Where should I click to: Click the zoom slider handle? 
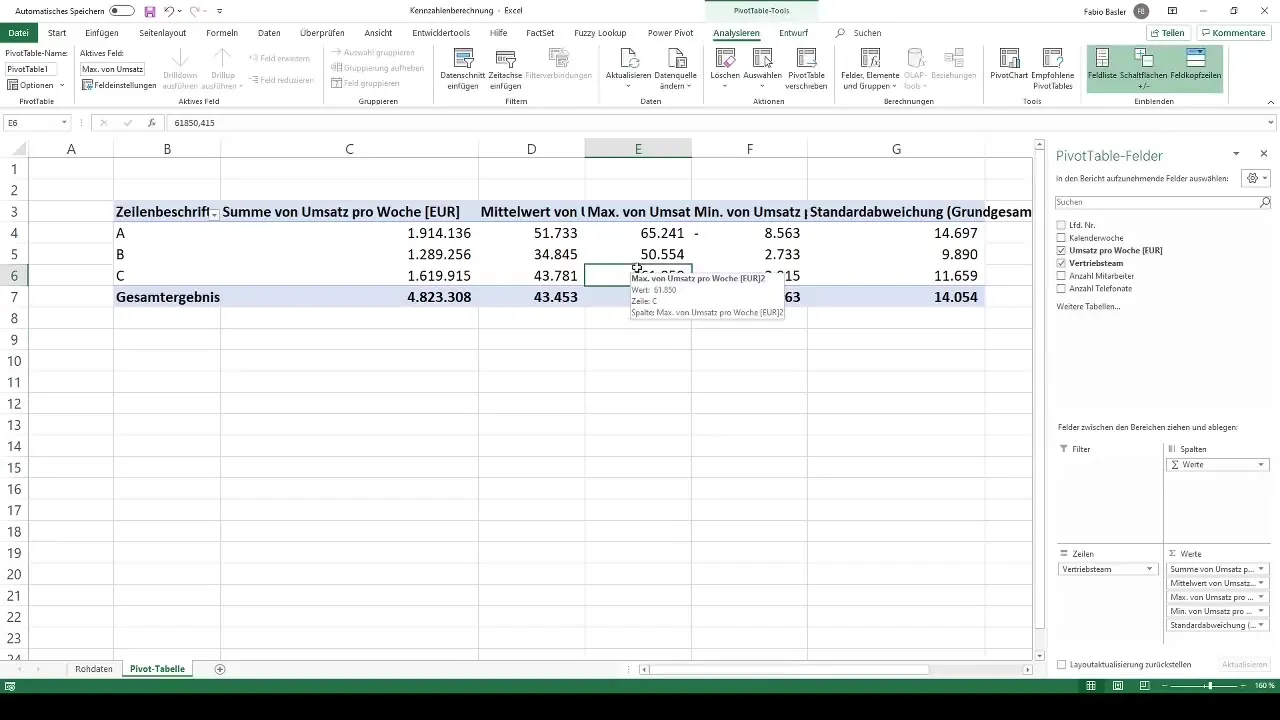(x=1209, y=686)
